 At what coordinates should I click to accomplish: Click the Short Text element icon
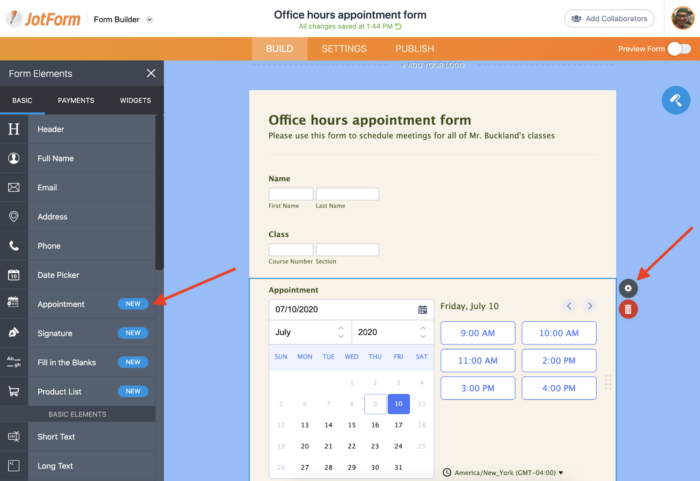[x=14, y=437]
